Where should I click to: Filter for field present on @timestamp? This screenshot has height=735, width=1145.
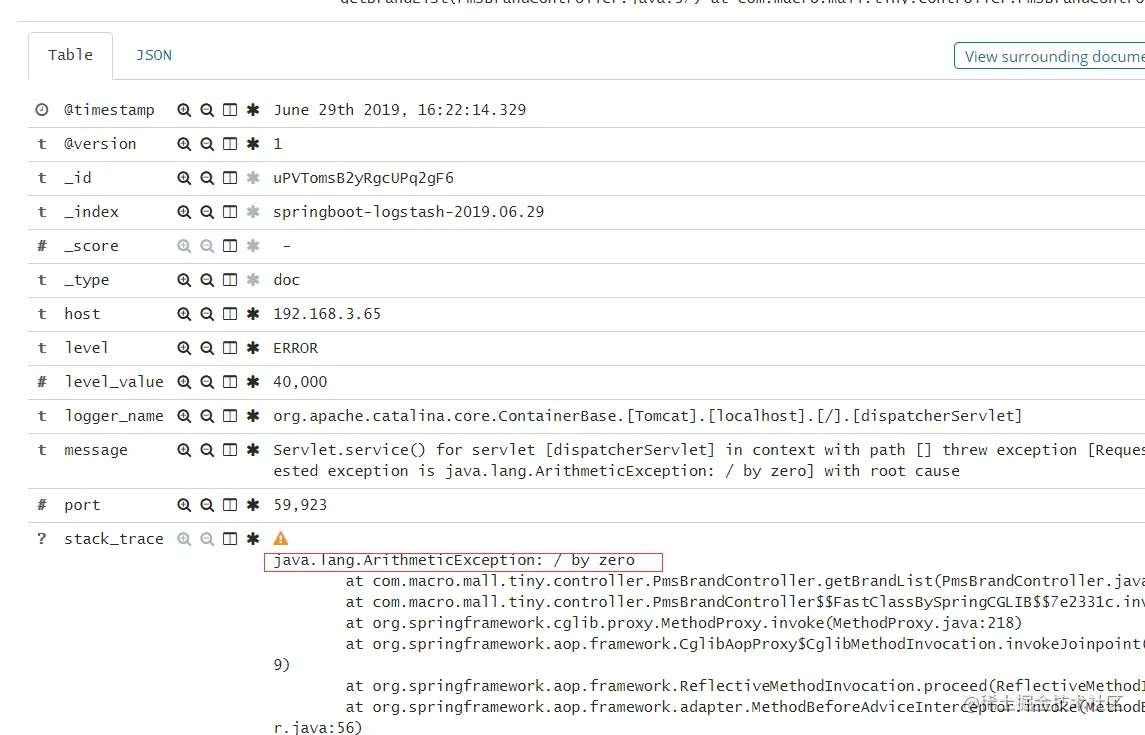point(253,109)
